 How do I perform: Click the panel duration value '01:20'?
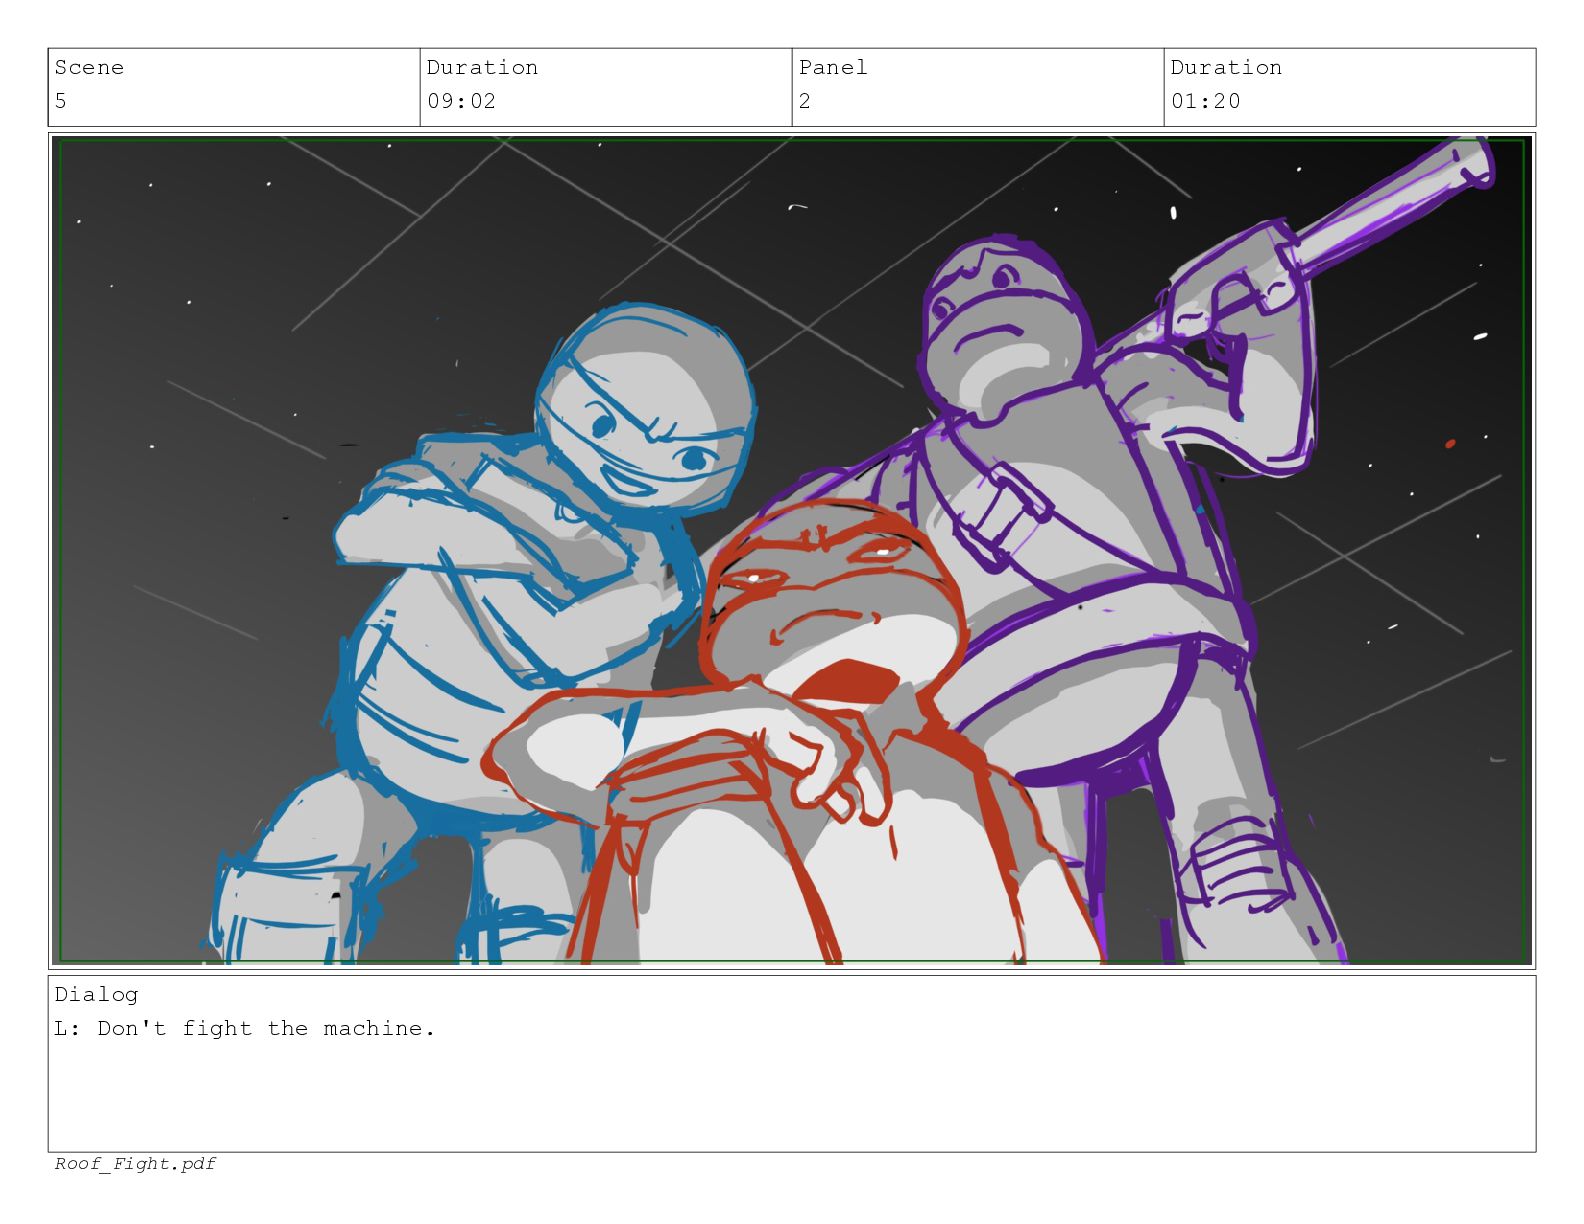(x=1205, y=101)
